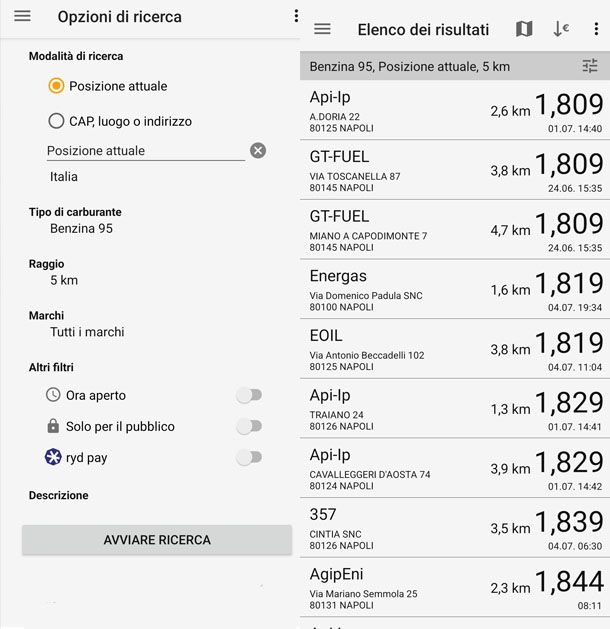Viewport: 610px width, 629px height.
Task: Turn on ryd pay filter
Action: click(x=249, y=457)
